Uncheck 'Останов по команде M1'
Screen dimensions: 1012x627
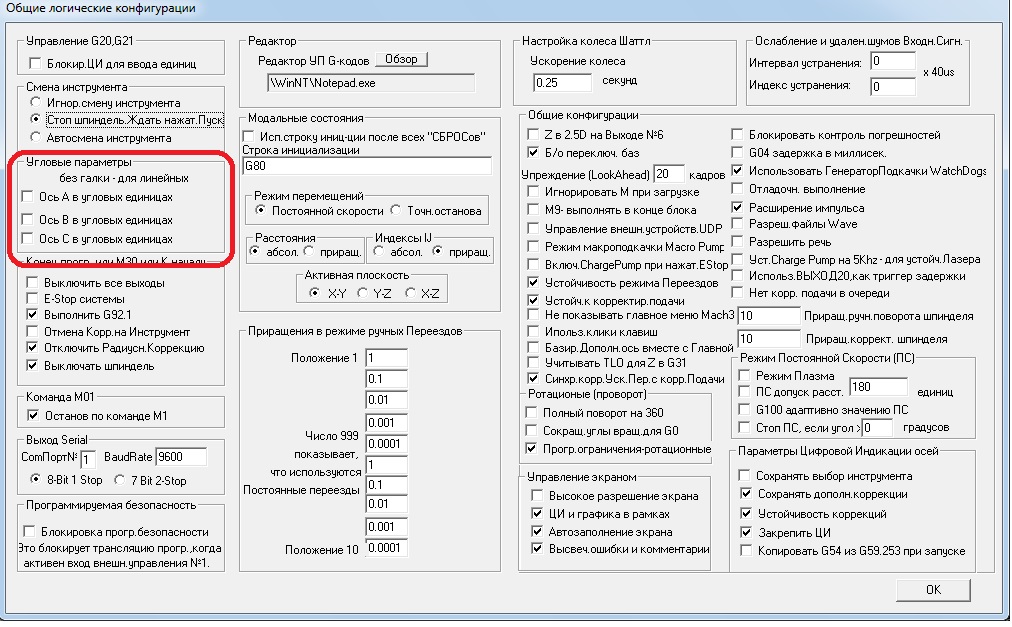[x=33, y=415]
